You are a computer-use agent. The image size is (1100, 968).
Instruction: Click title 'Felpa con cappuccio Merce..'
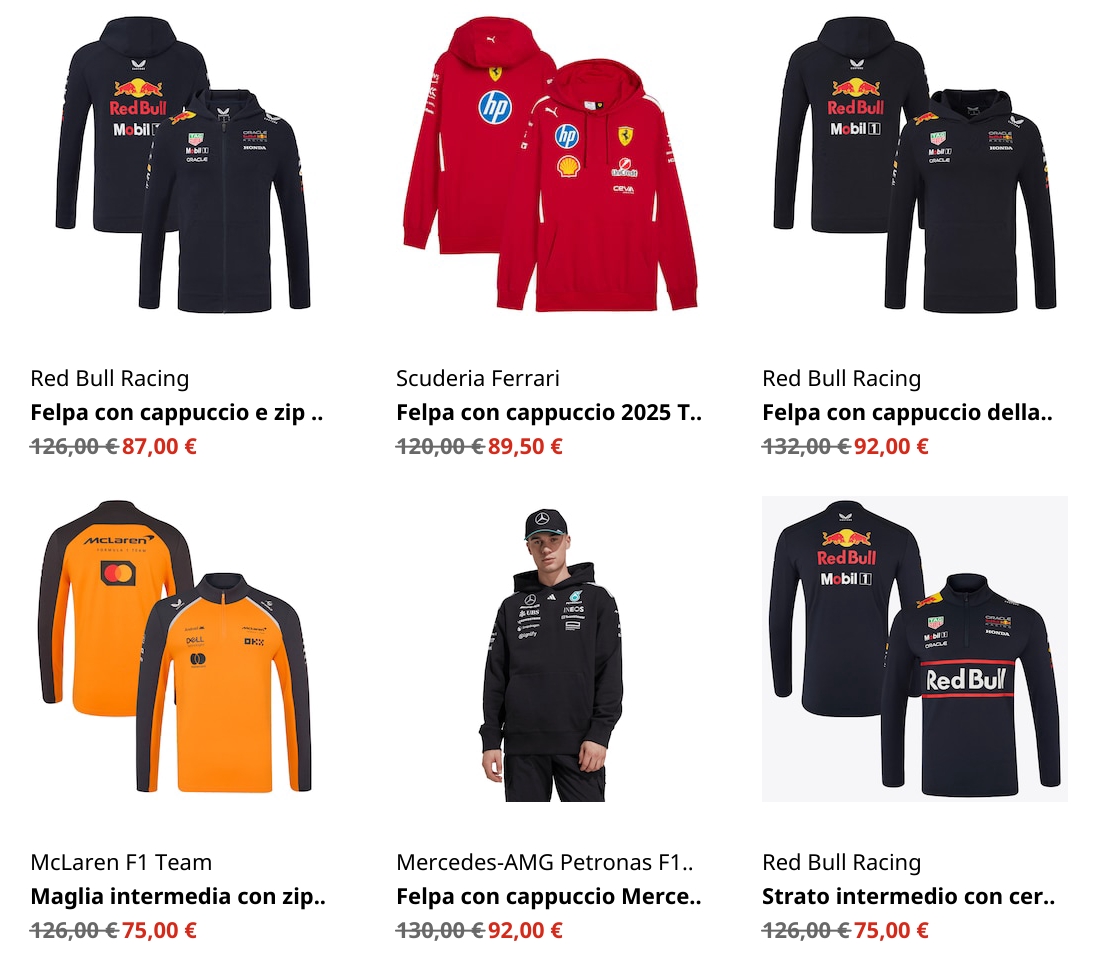tap(549, 896)
